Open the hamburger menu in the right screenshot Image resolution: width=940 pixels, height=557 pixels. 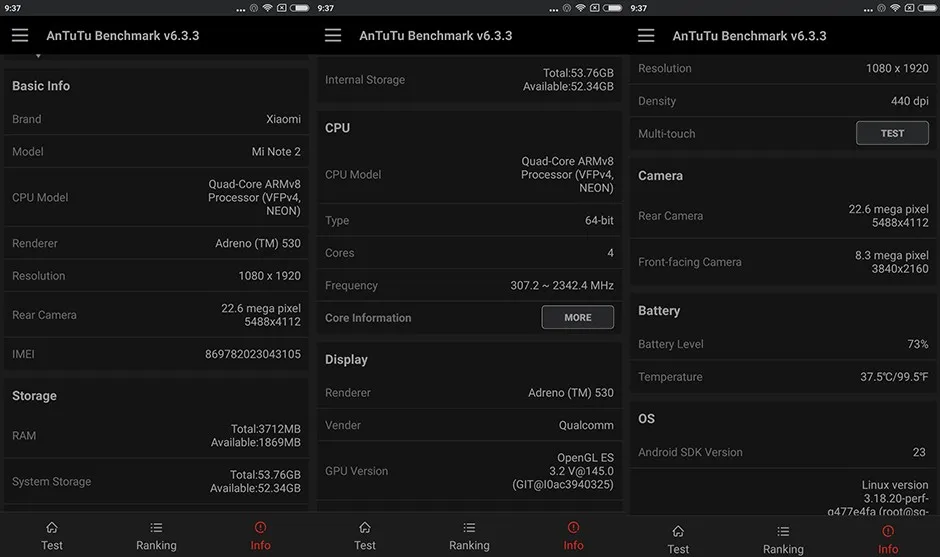click(x=646, y=35)
